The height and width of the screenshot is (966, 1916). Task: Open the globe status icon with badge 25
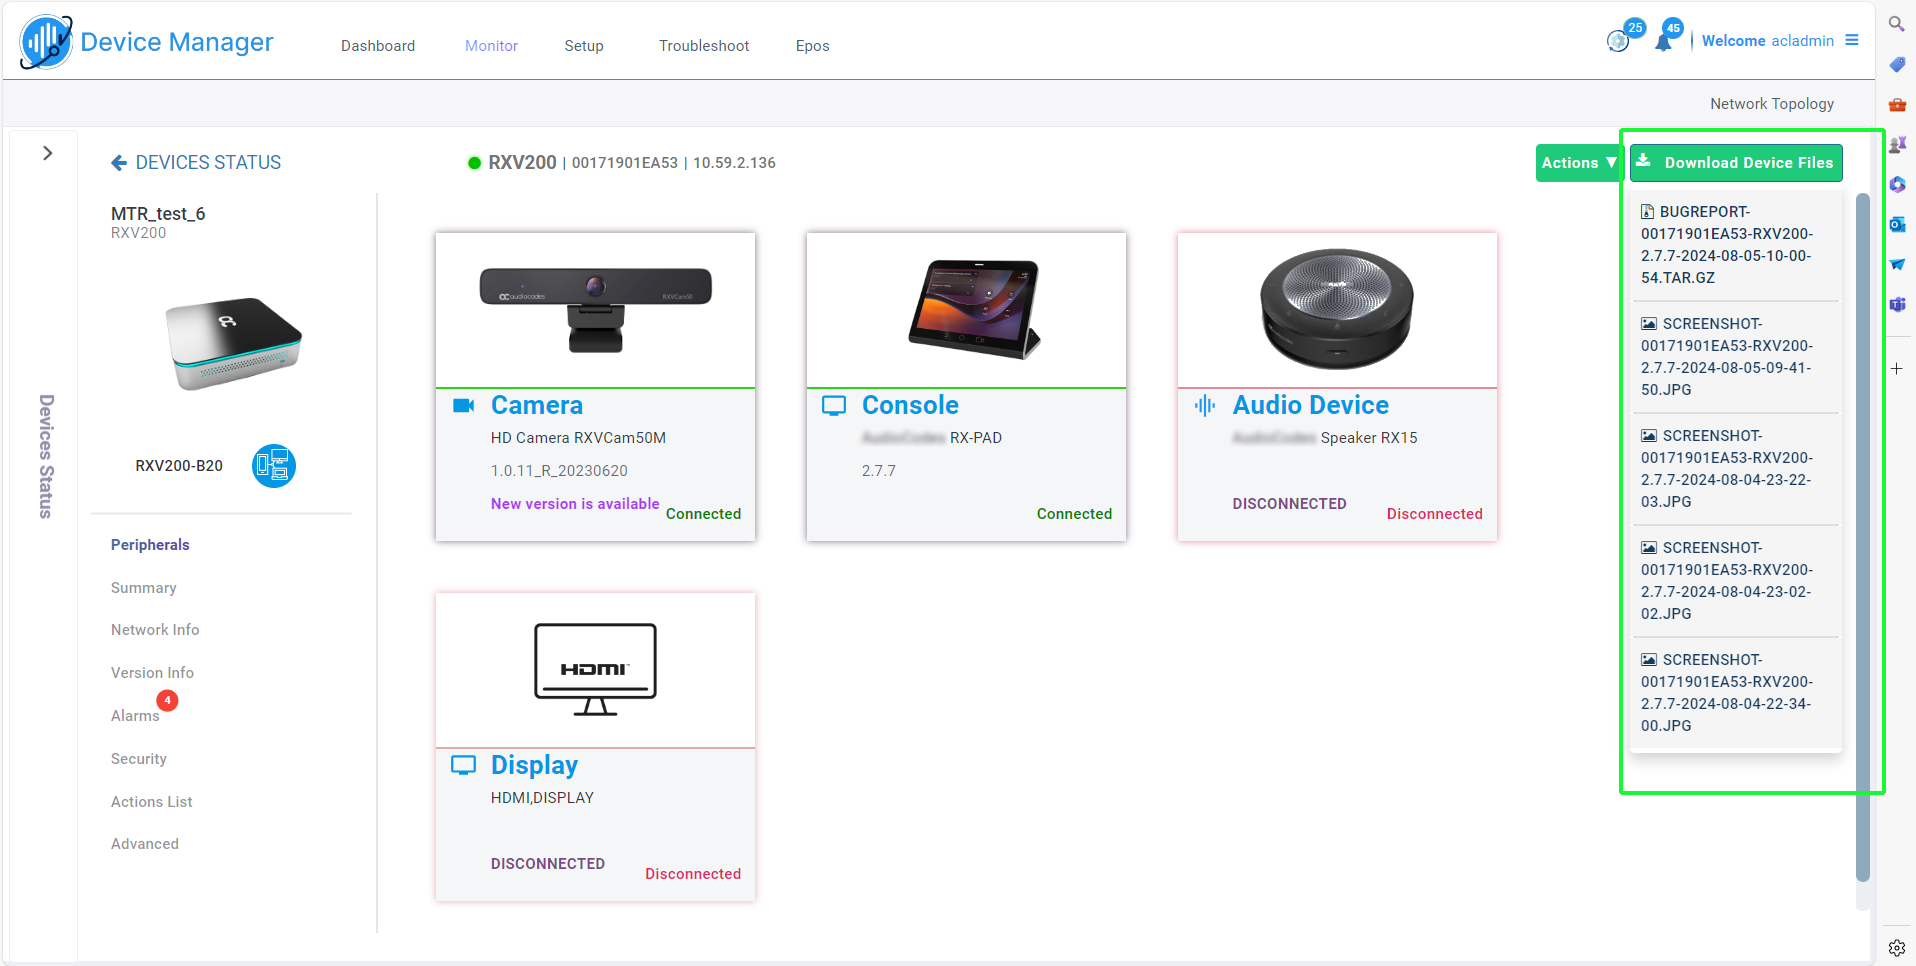click(x=1618, y=41)
